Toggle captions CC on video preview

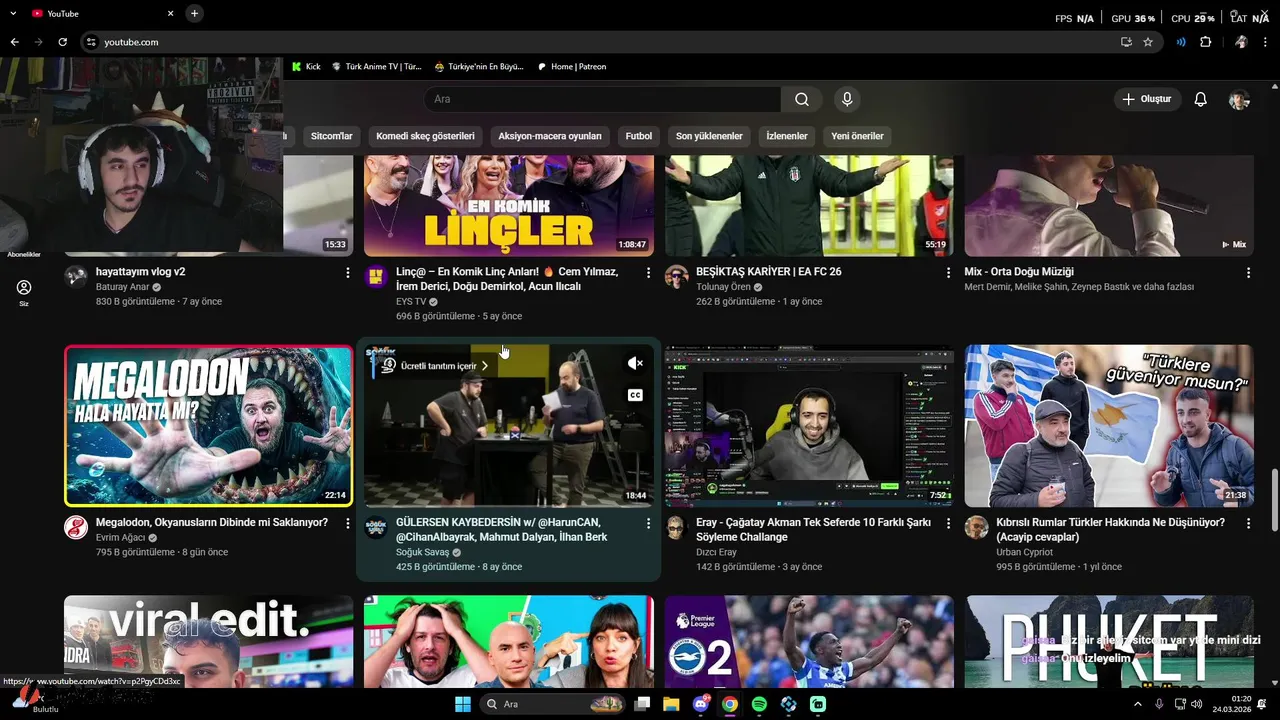[635, 395]
